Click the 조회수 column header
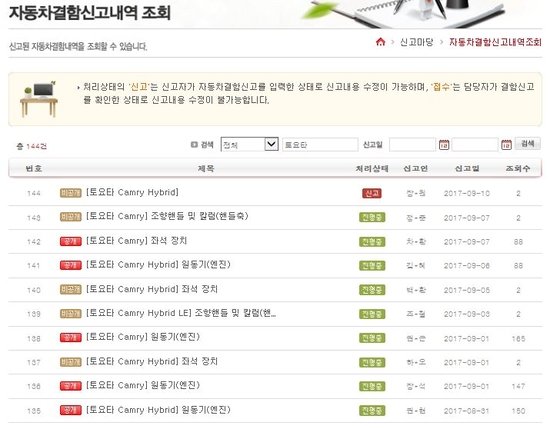The height and width of the screenshot is (429, 550). (x=518, y=169)
